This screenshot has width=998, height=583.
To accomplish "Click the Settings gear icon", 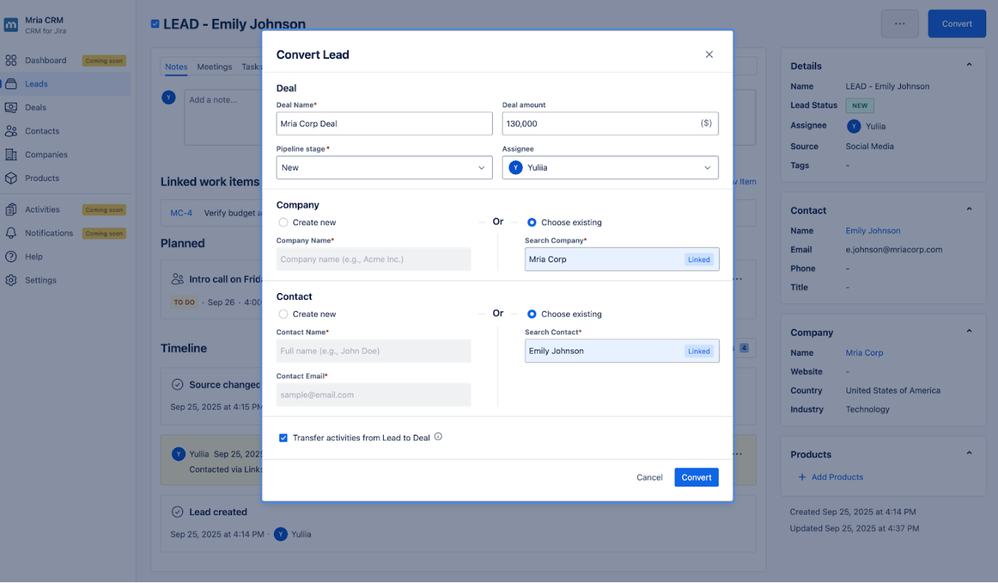I will point(11,280).
